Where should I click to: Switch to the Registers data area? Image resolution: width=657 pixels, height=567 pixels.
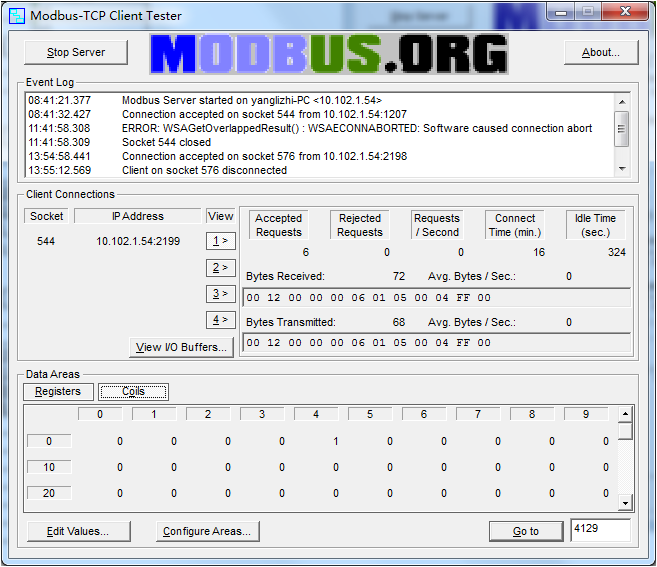pyautogui.click(x=58, y=391)
